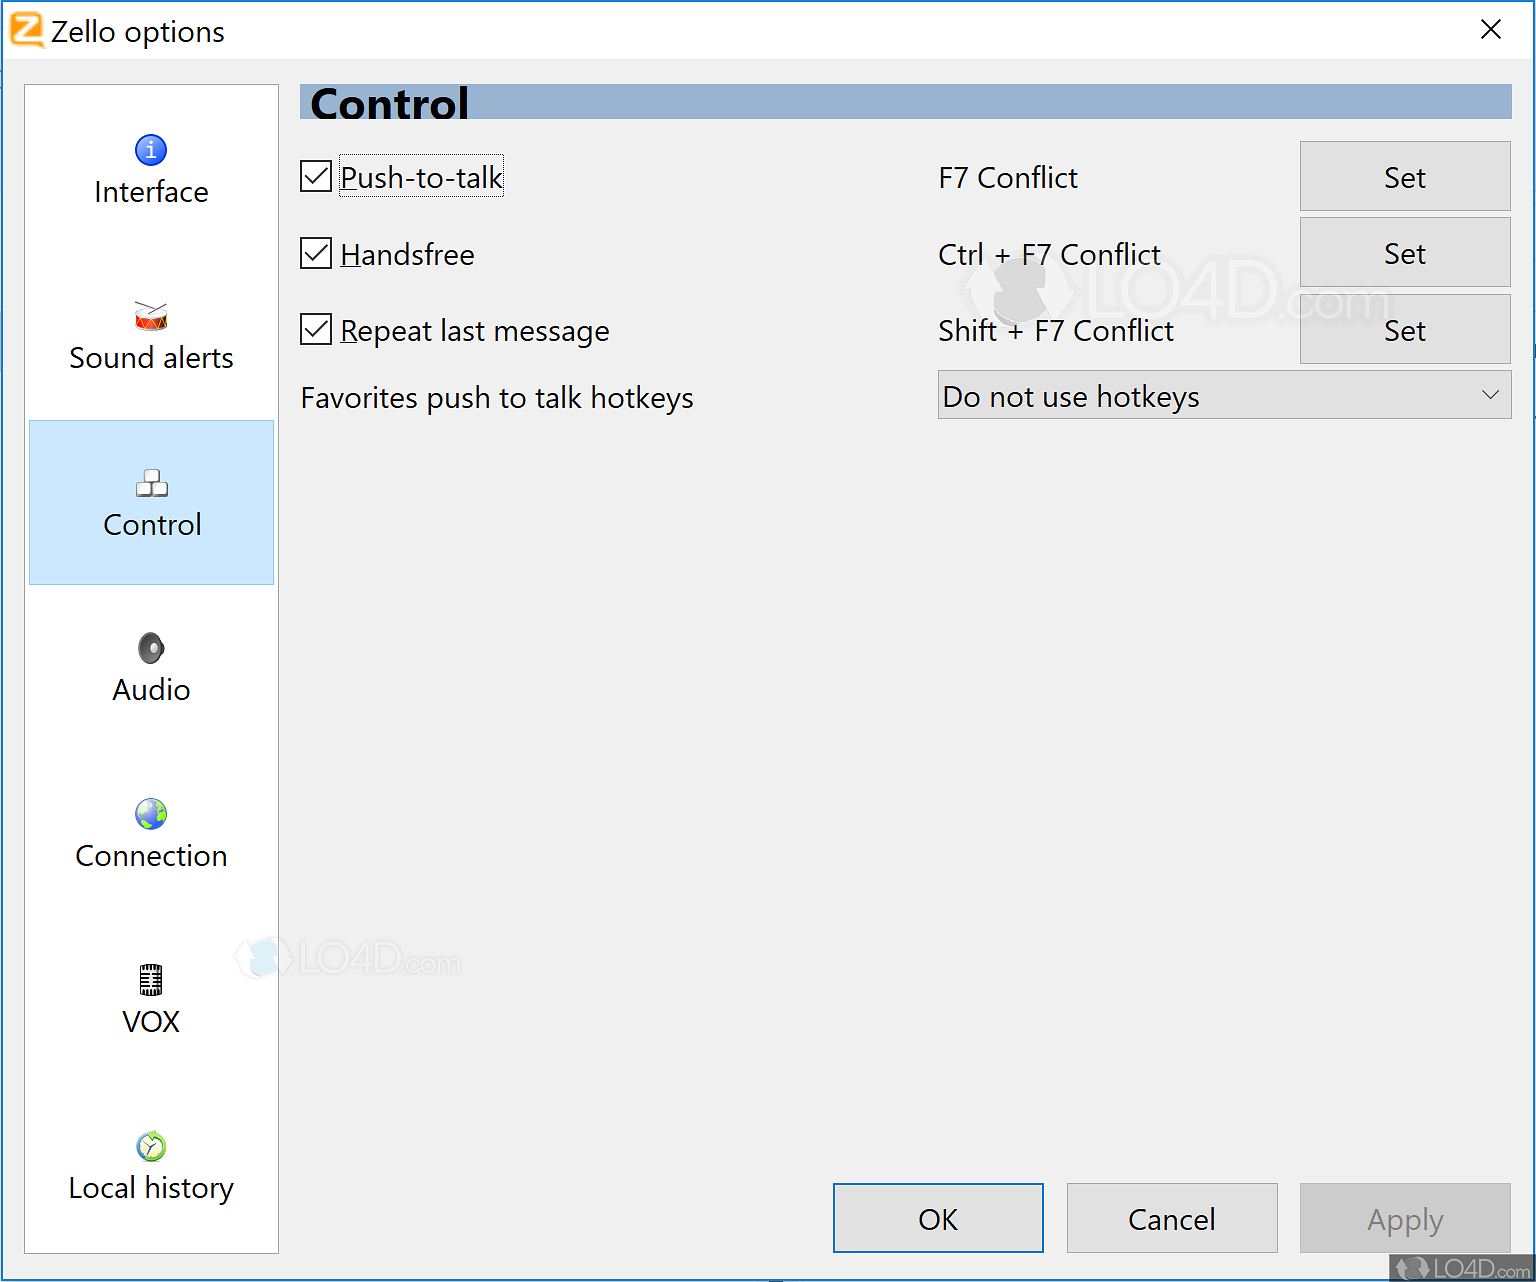Toggle Repeat last message off

tap(315, 329)
